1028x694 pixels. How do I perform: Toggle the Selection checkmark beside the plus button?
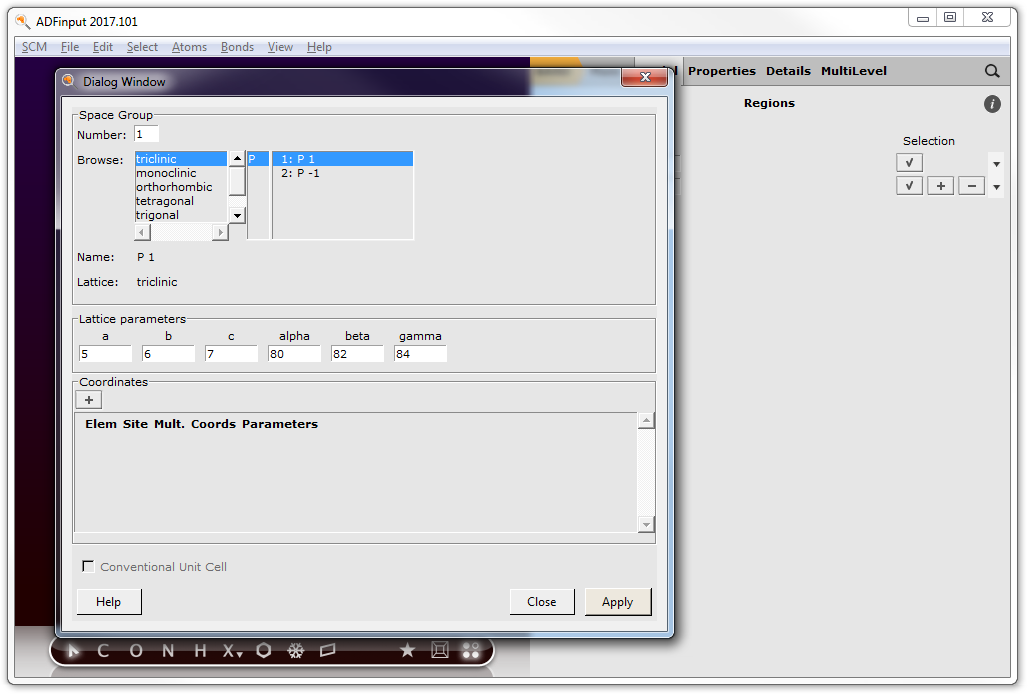click(909, 186)
